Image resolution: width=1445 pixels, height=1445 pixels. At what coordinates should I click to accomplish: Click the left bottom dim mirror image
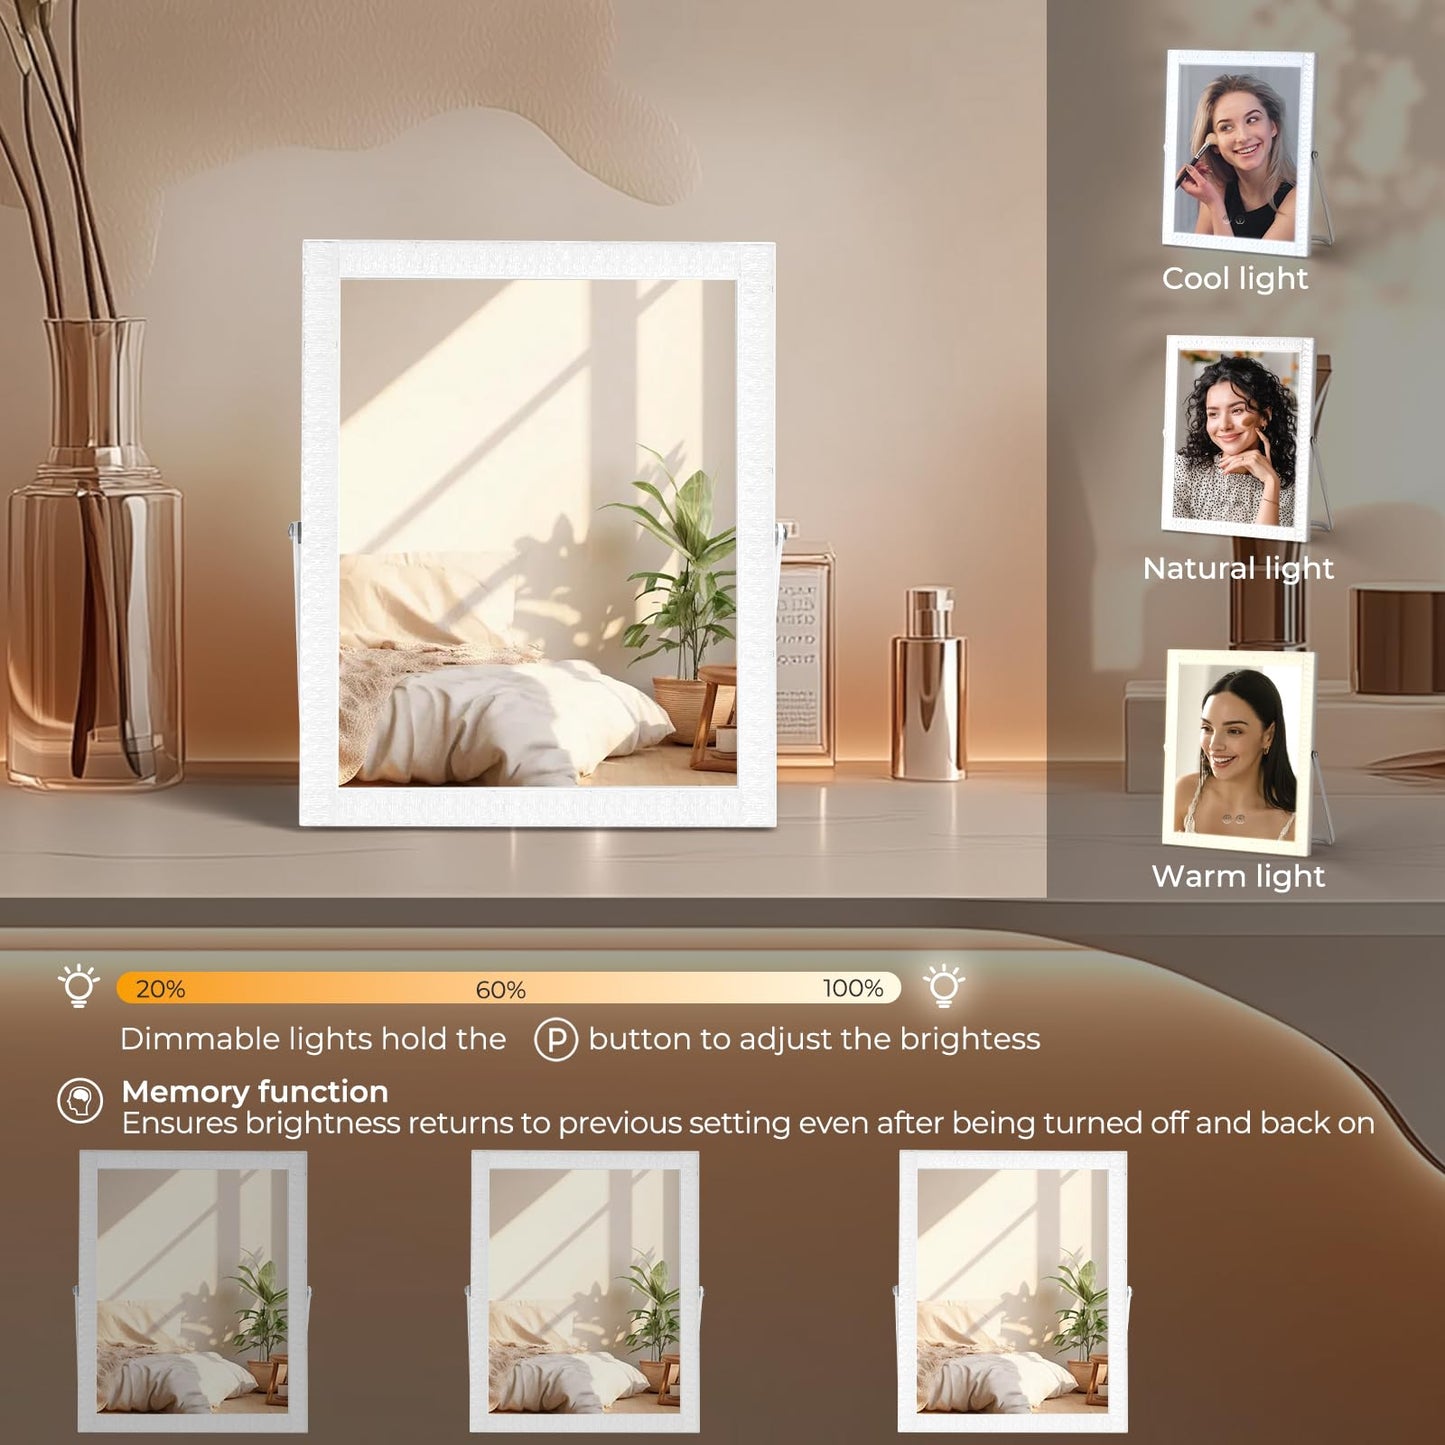193,1291
